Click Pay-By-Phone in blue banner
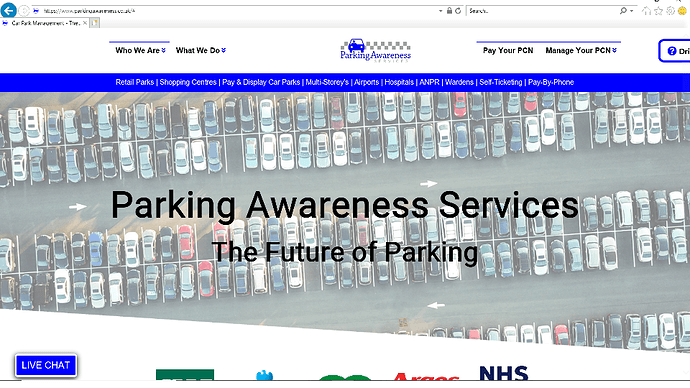690x388 pixels. (x=551, y=82)
